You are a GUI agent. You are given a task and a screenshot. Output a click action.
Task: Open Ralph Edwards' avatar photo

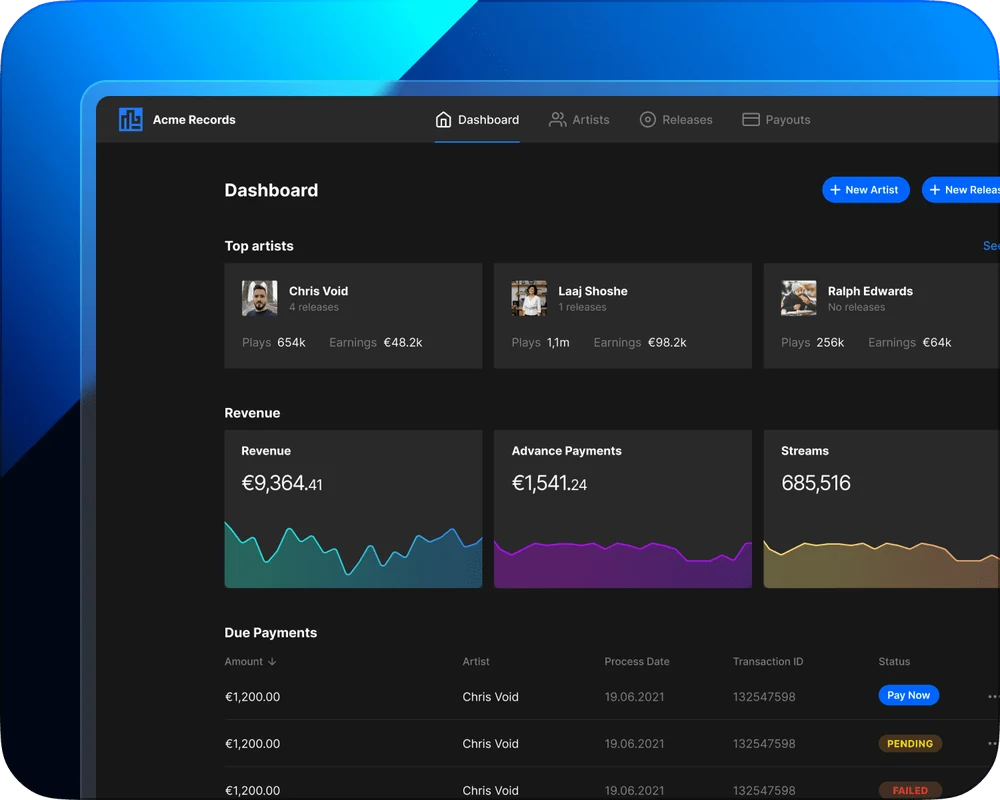tap(798, 298)
